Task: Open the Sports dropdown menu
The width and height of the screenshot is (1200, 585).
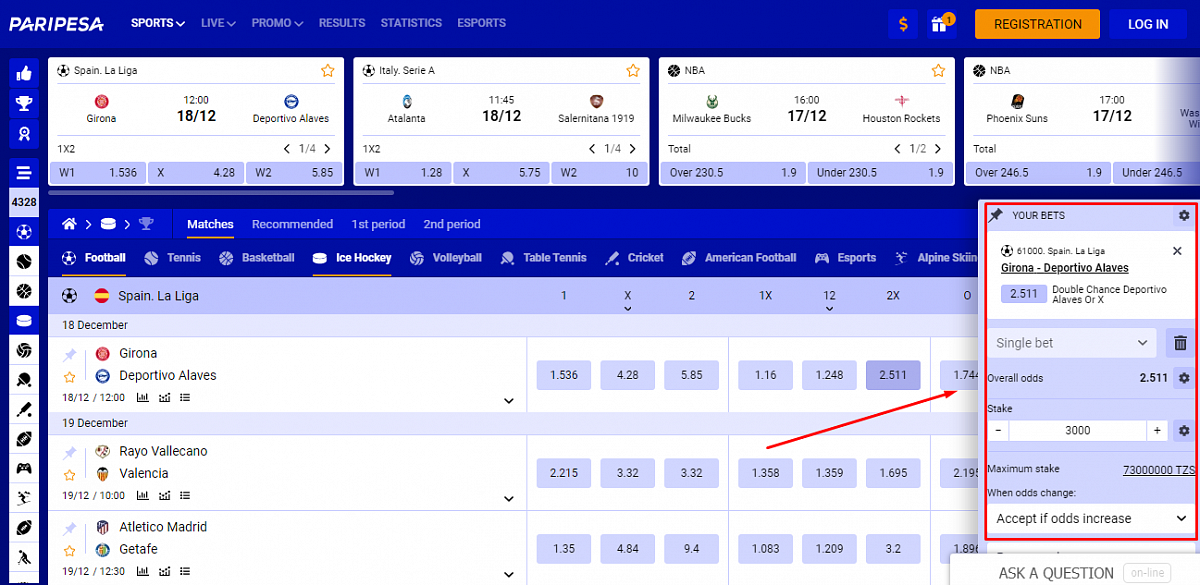Action: 158,23
